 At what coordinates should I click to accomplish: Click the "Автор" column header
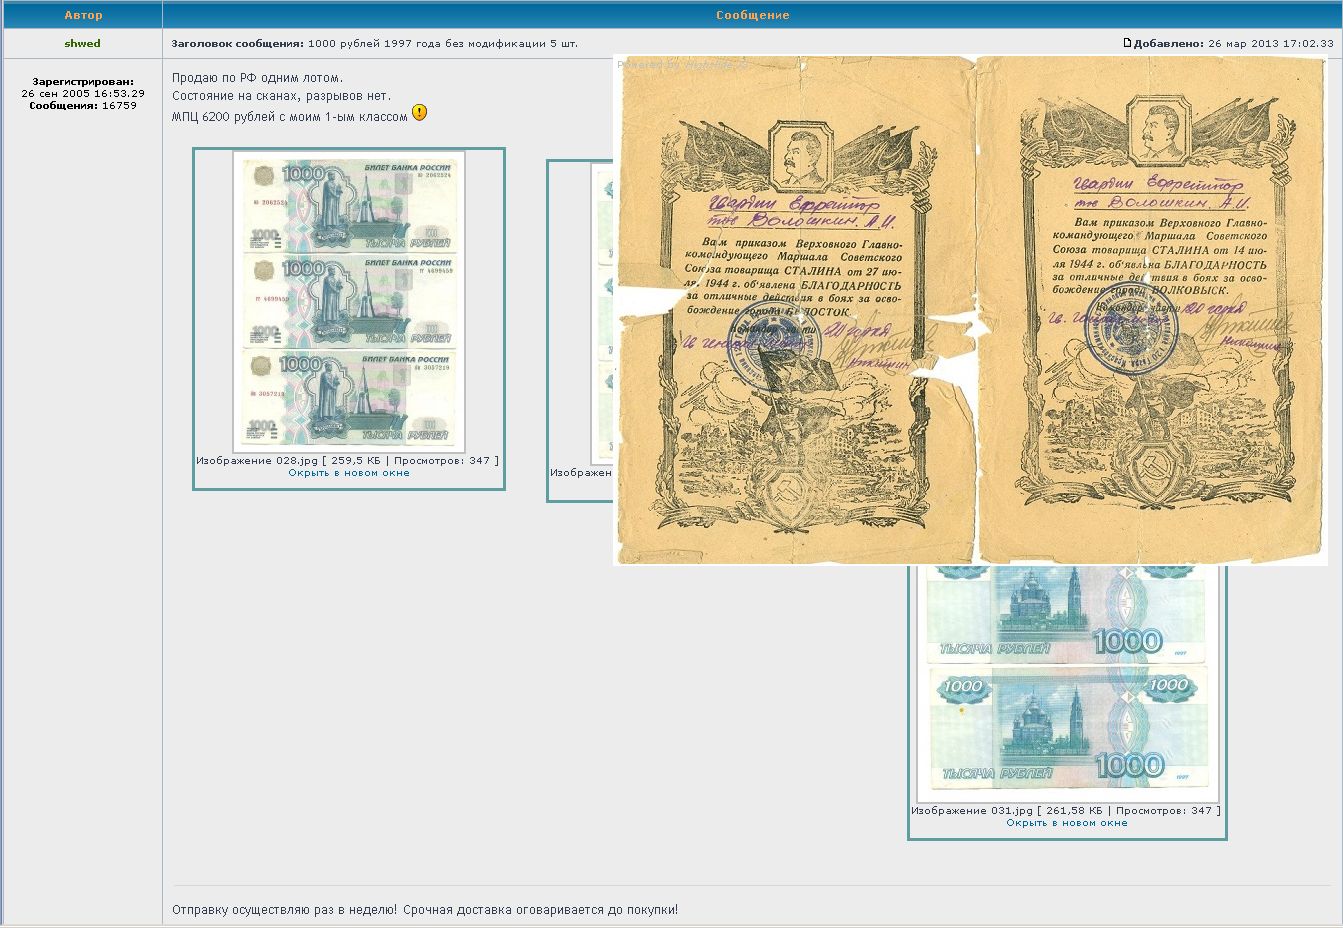coord(82,15)
